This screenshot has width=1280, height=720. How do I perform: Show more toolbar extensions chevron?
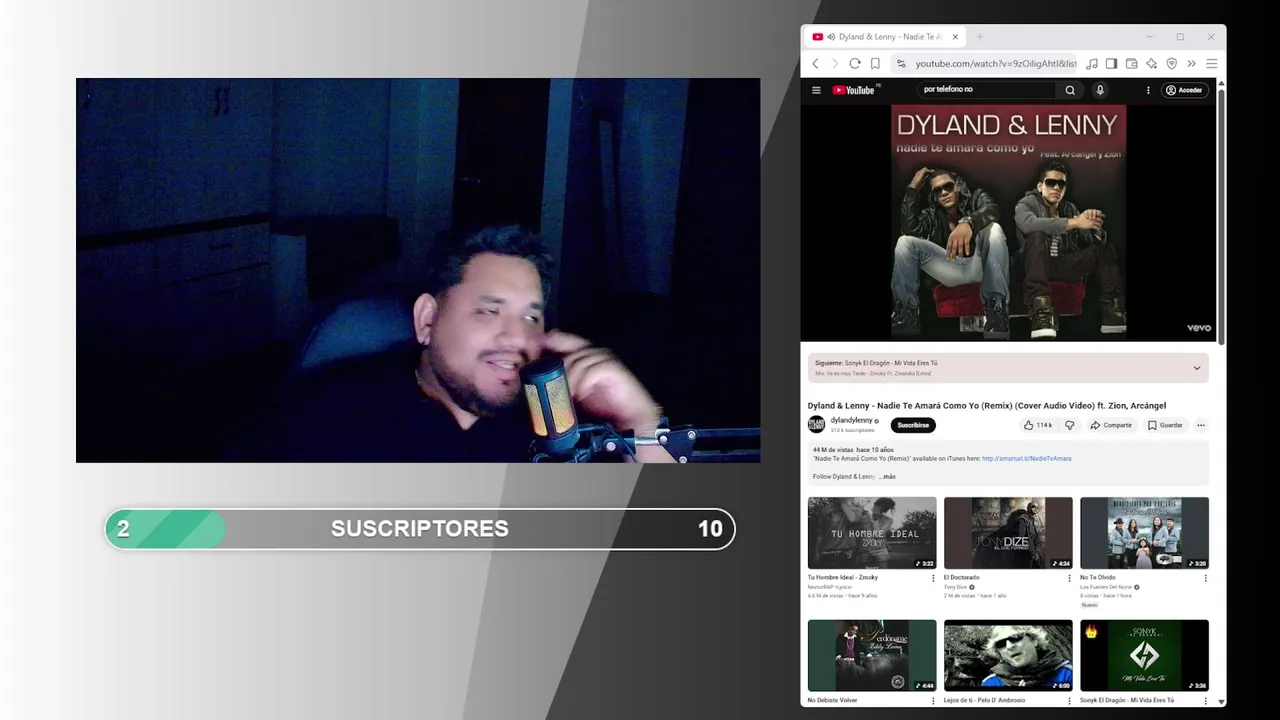(1191, 63)
